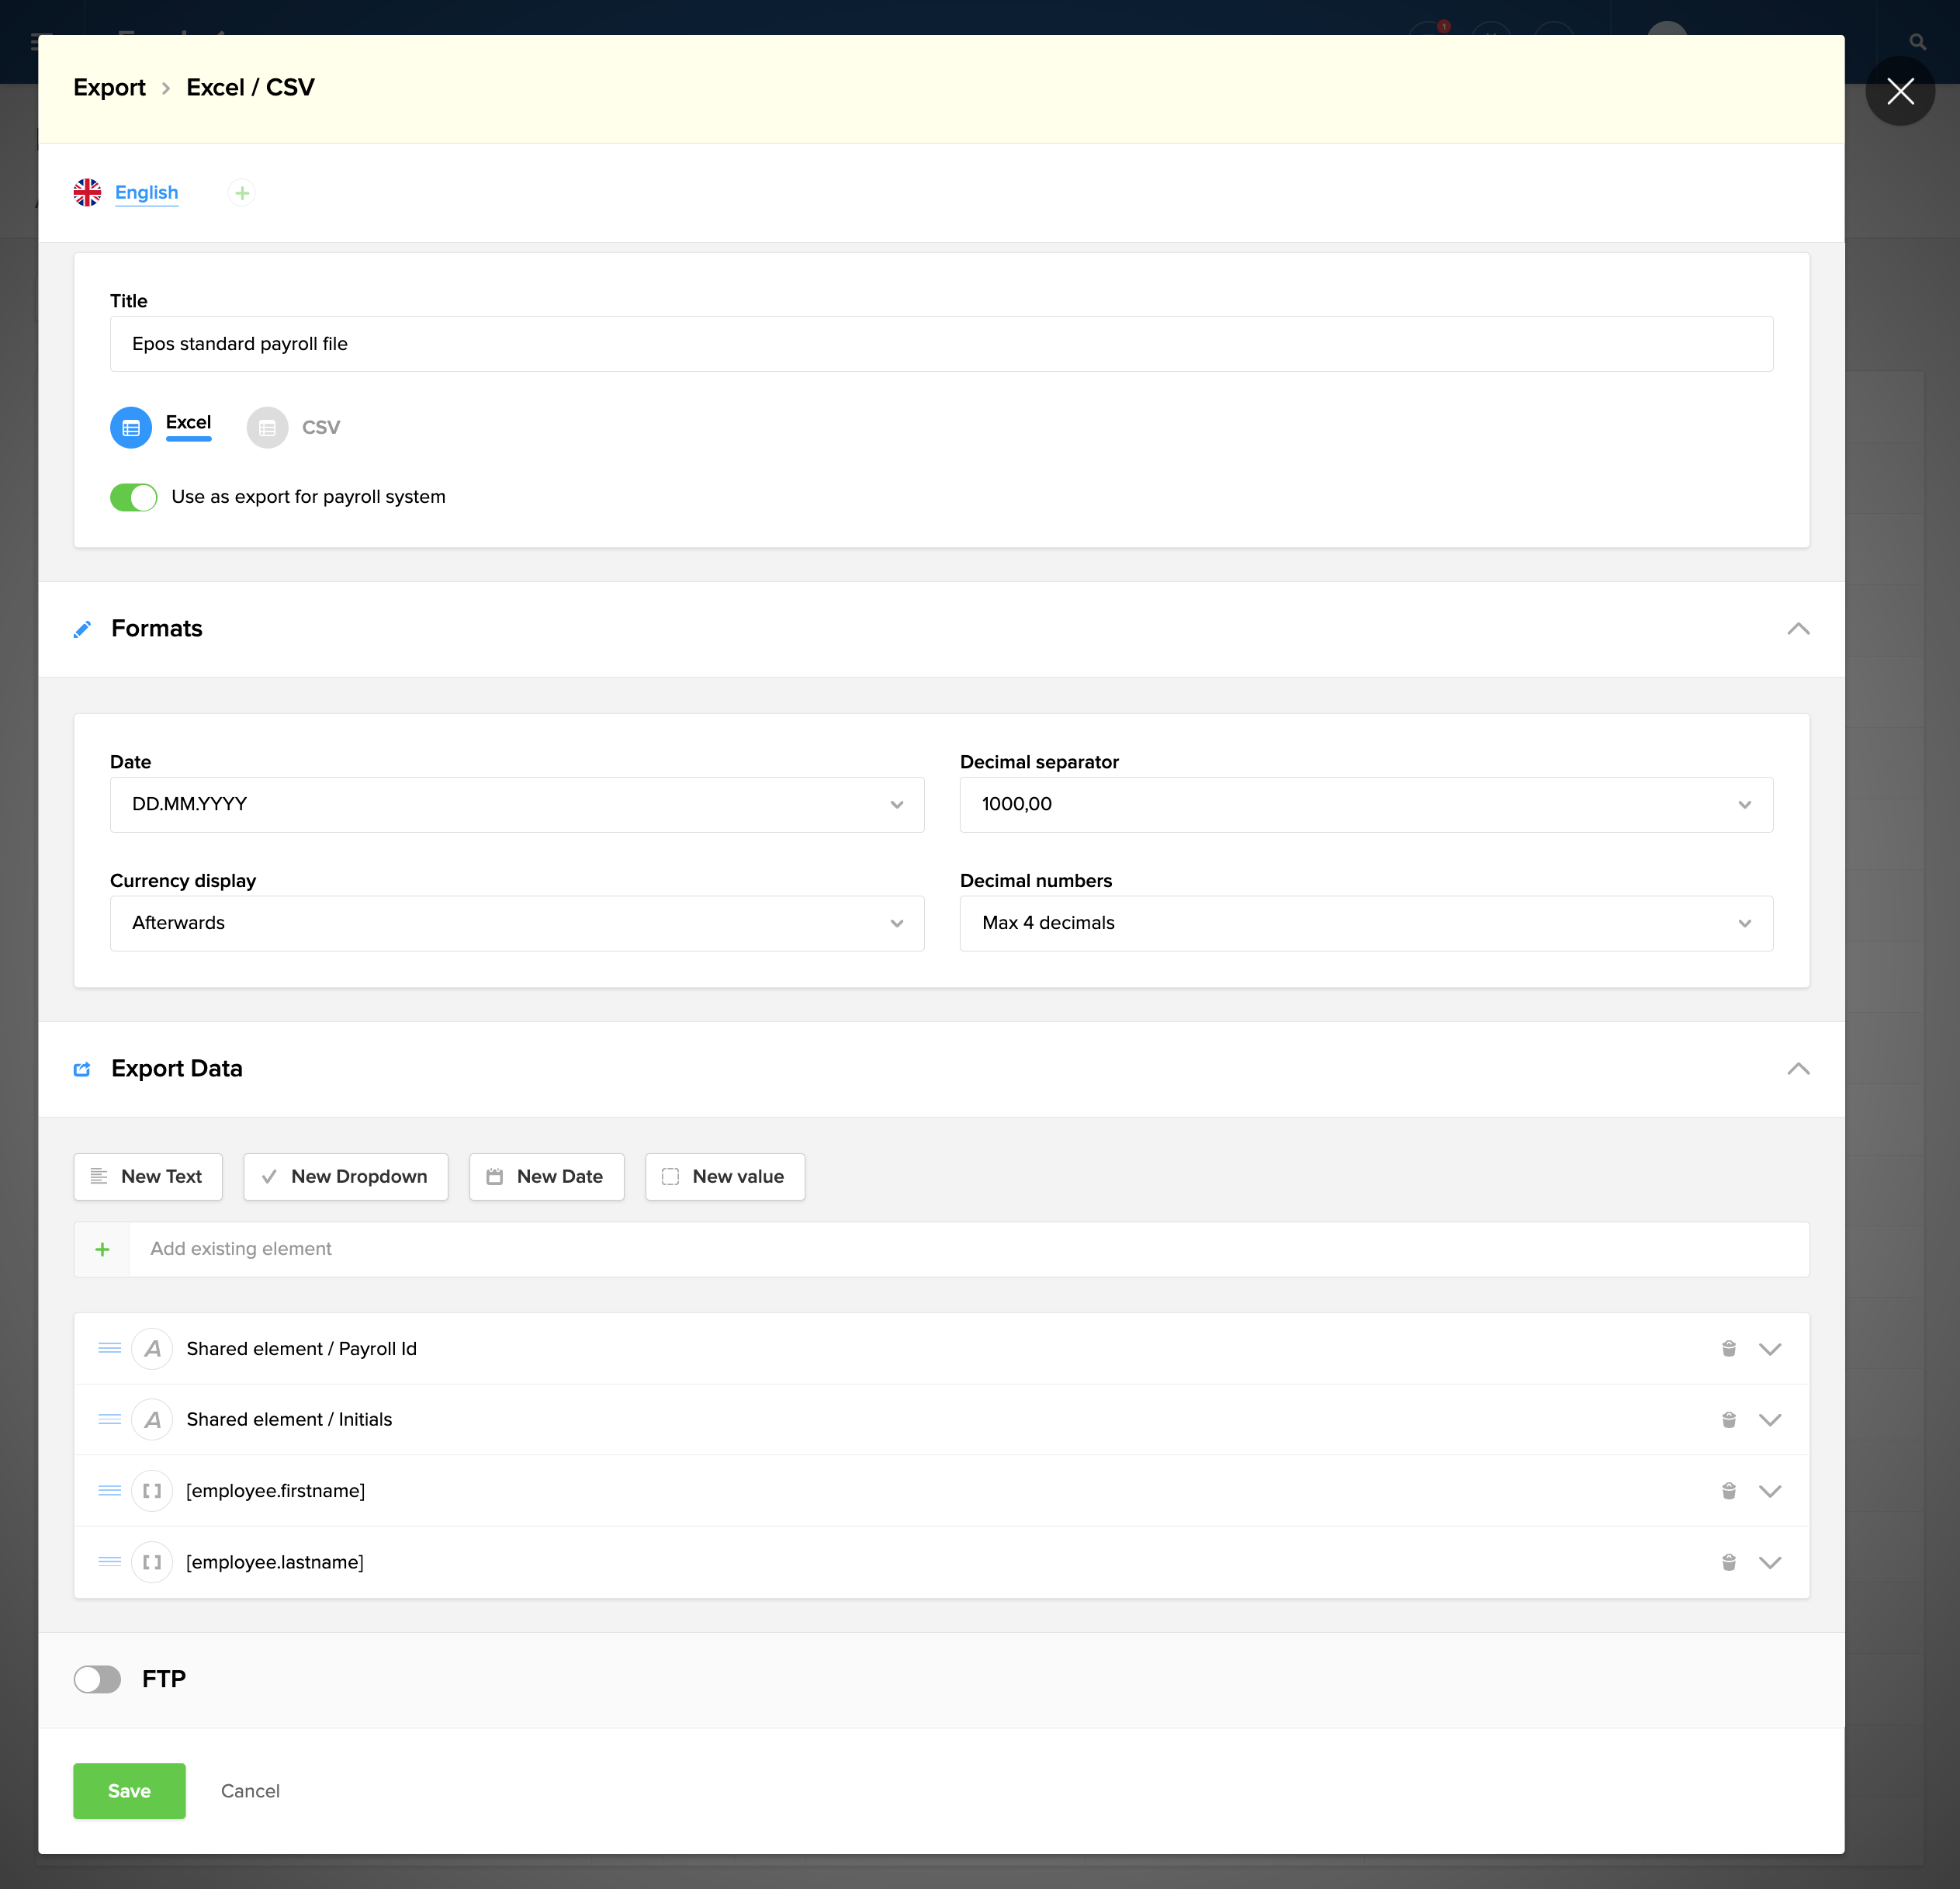Click the green Save button
This screenshot has height=1889, width=1960.
129,1791
